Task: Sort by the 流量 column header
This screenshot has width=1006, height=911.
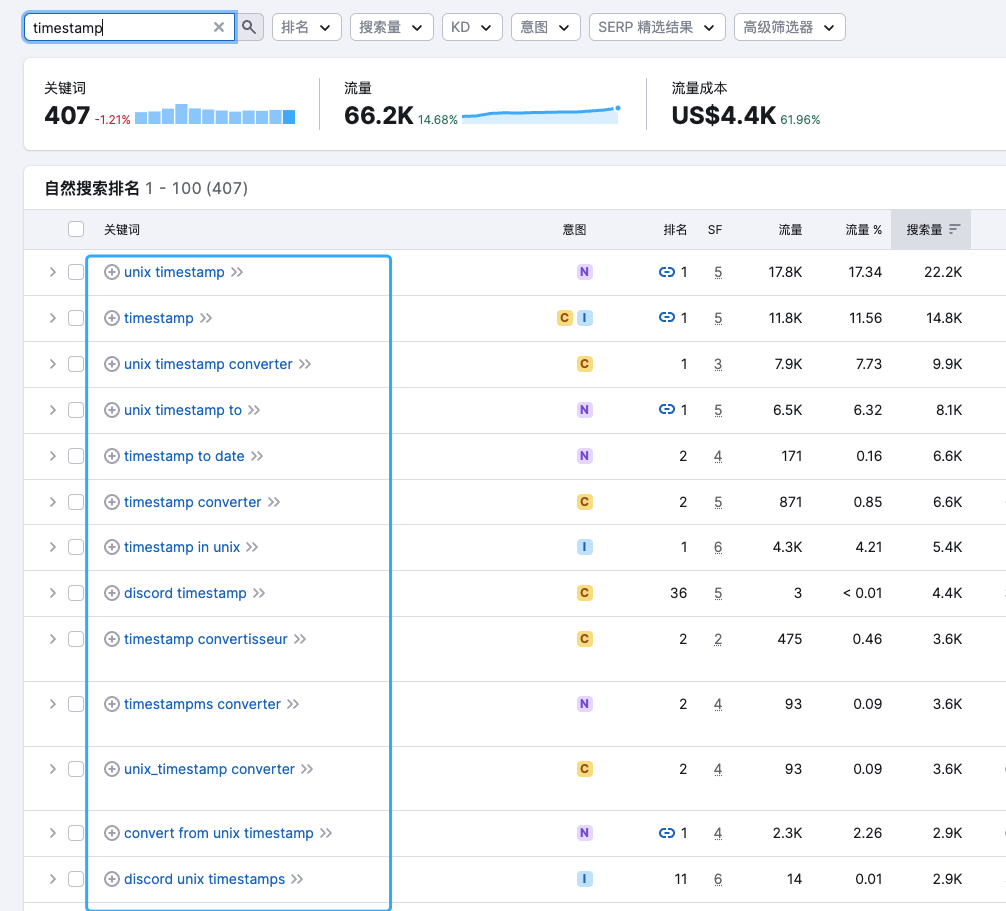Action: [790, 230]
